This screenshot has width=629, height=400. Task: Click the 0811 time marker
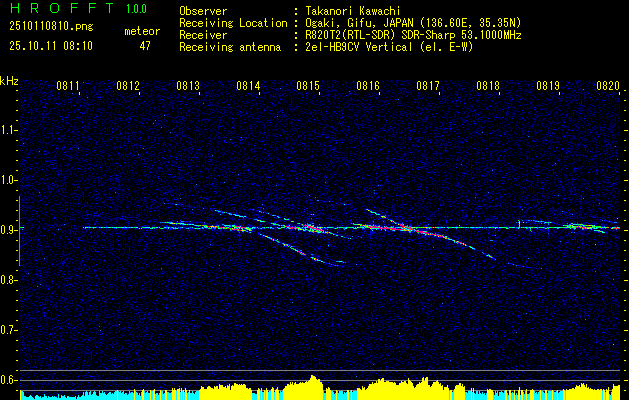(x=67, y=85)
